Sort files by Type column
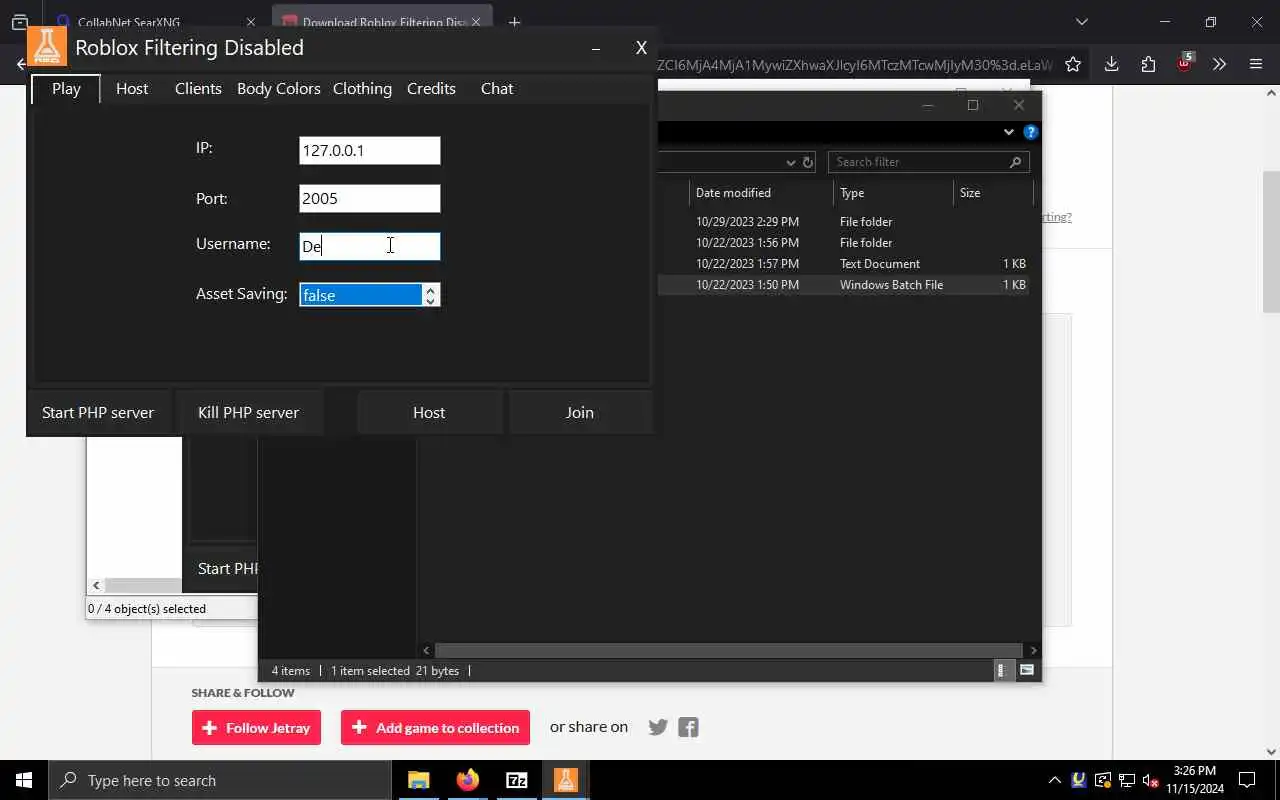Screen dimensions: 1280x800 pos(893,193)
